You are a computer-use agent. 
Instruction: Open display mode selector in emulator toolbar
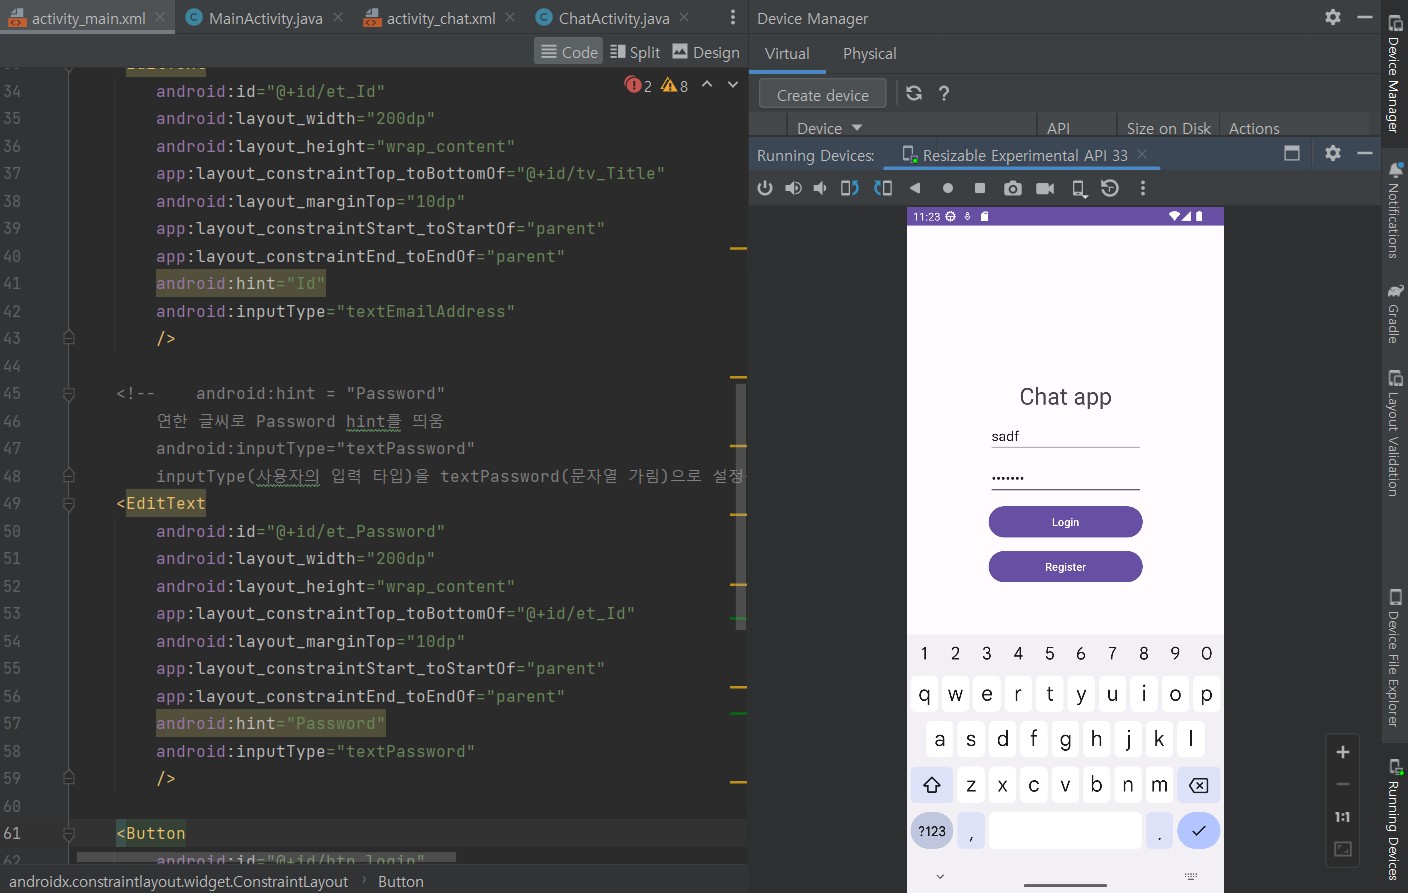(1079, 188)
